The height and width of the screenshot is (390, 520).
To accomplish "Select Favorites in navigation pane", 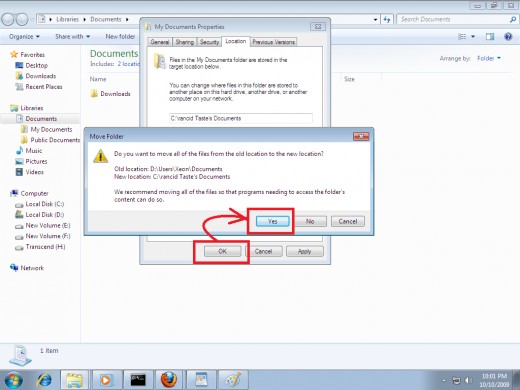I will pyautogui.click(x=32, y=55).
